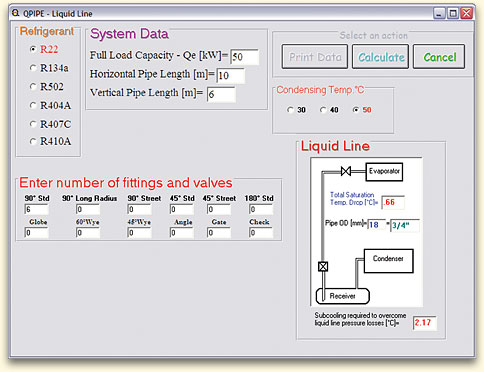Image resolution: width=484 pixels, height=372 pixels.
Task: Click the Evaporator box in diagram
Action: pyautogui.click(x=384, y=172)
